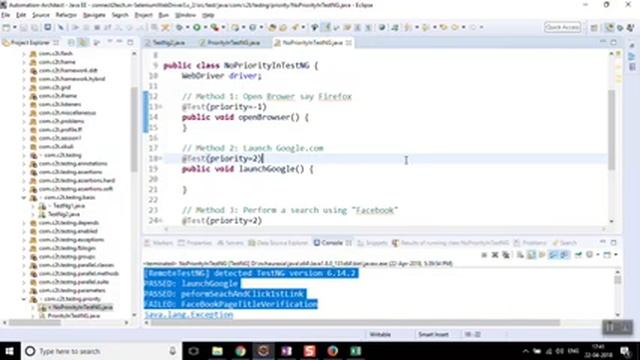Click the New file toolbar icon
The height and width of the screenshot is (360, 640).
[x=6, y=27]
